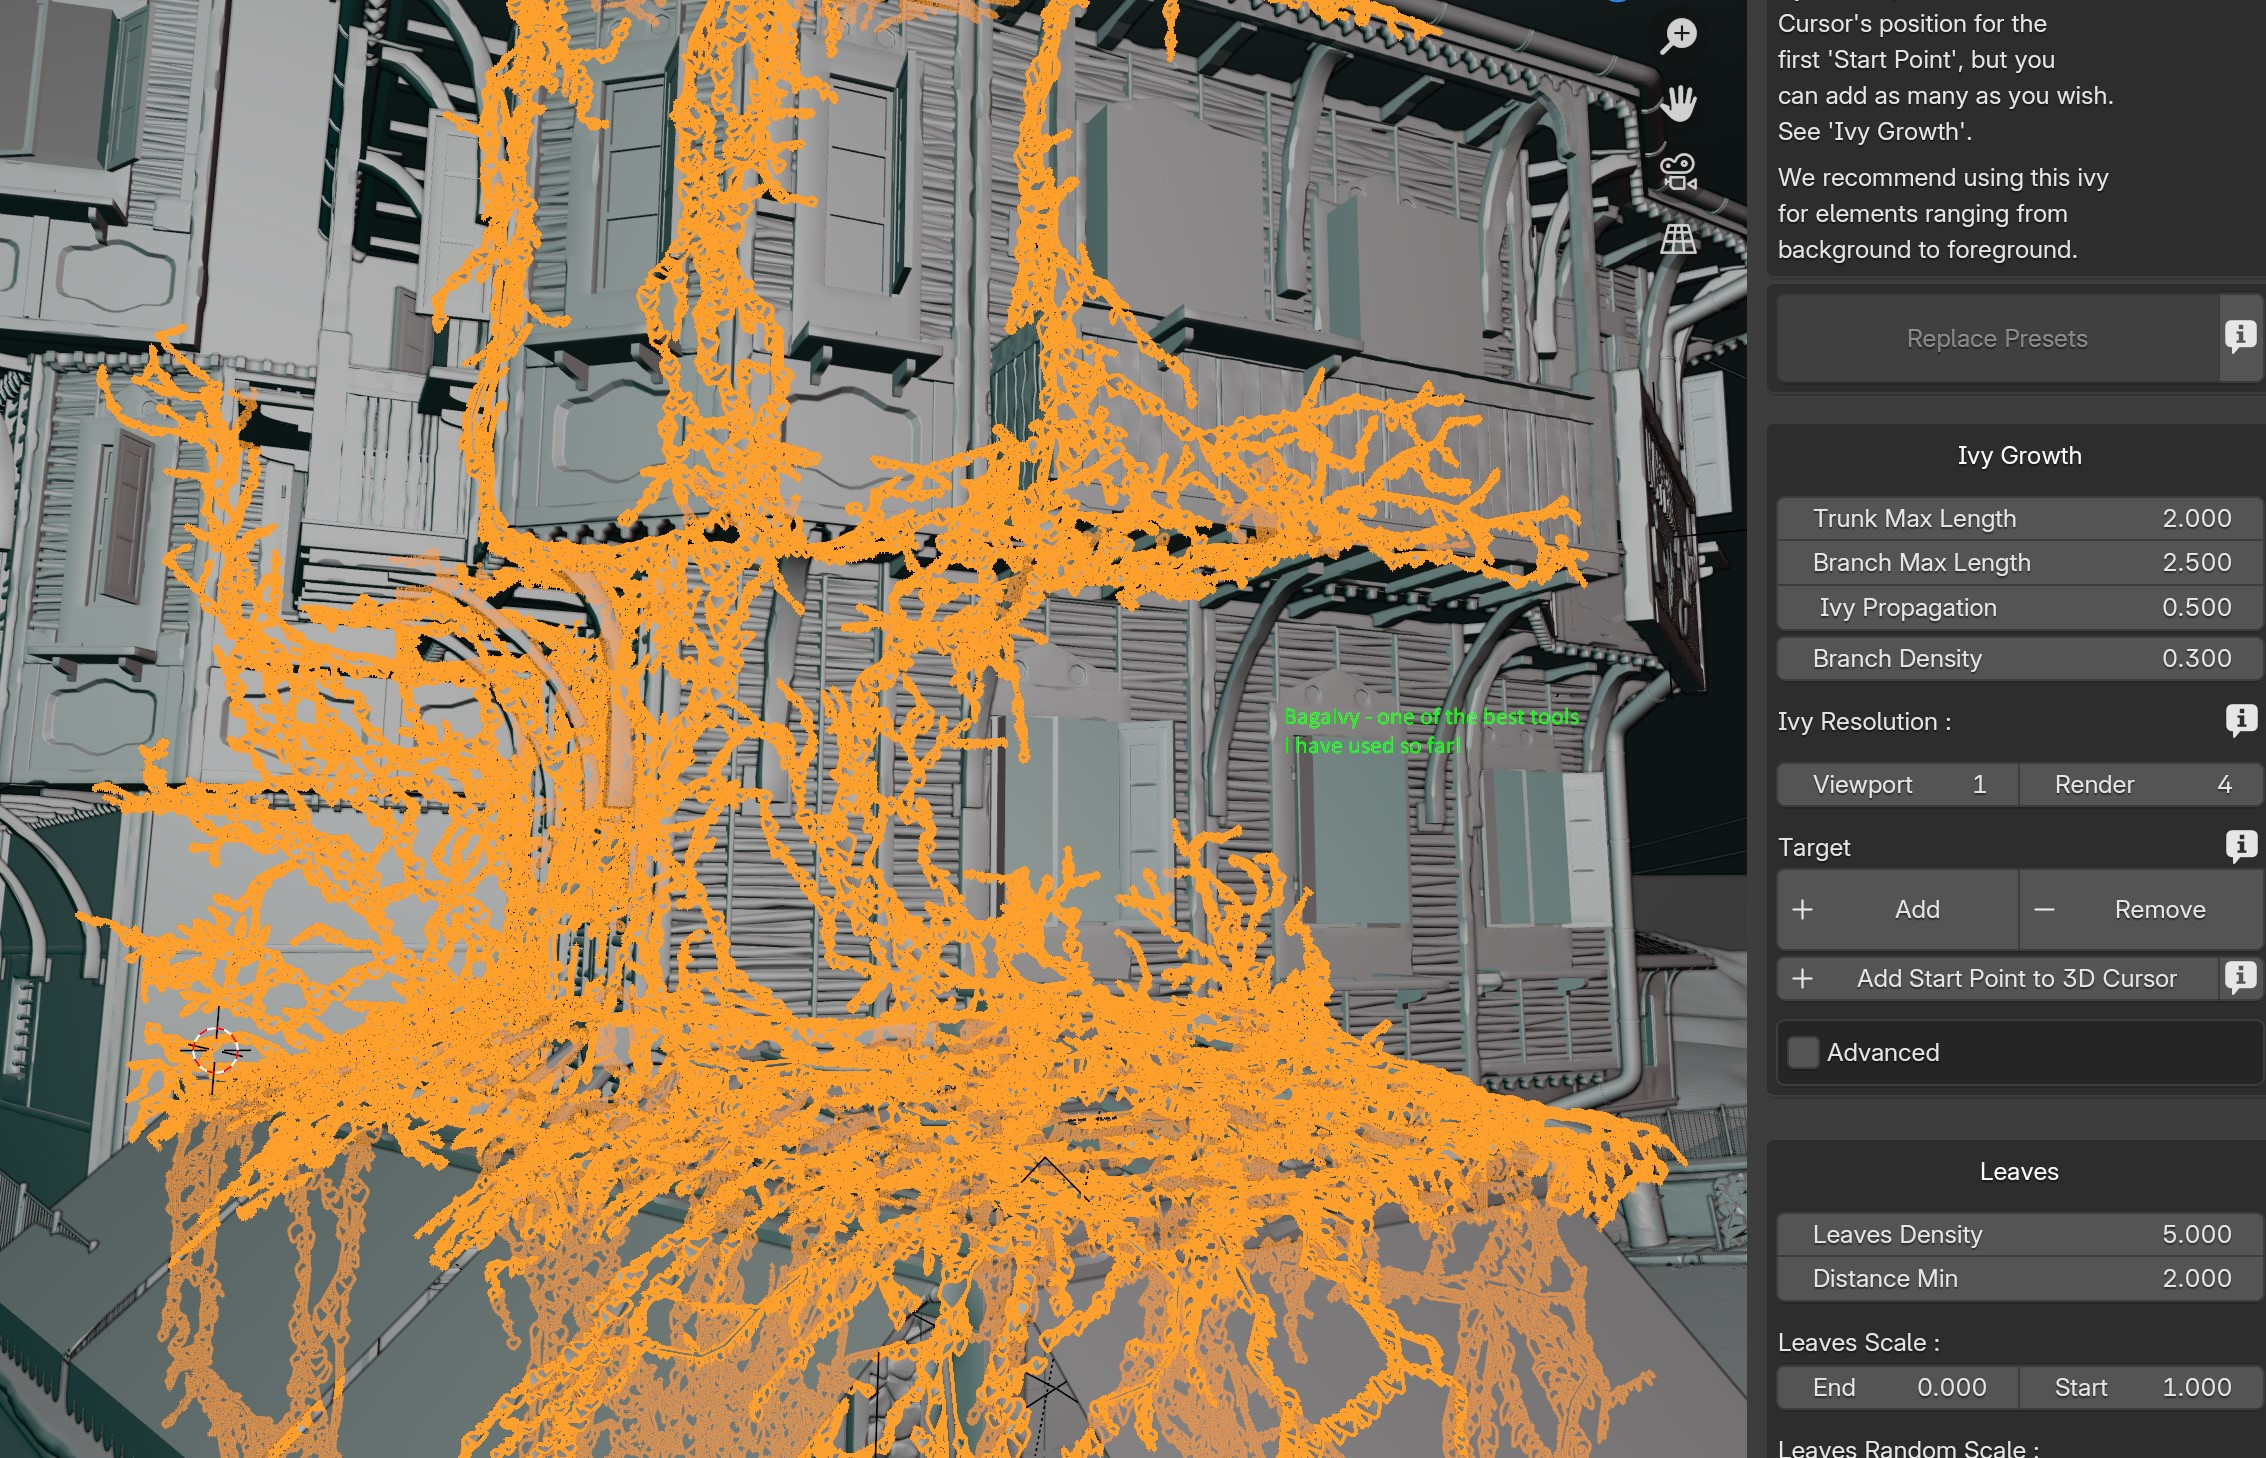The height and width of the screenshot is (1458, 2266).
Task: Select the Move/Pan hand tool
Action: click(1679, 103)
